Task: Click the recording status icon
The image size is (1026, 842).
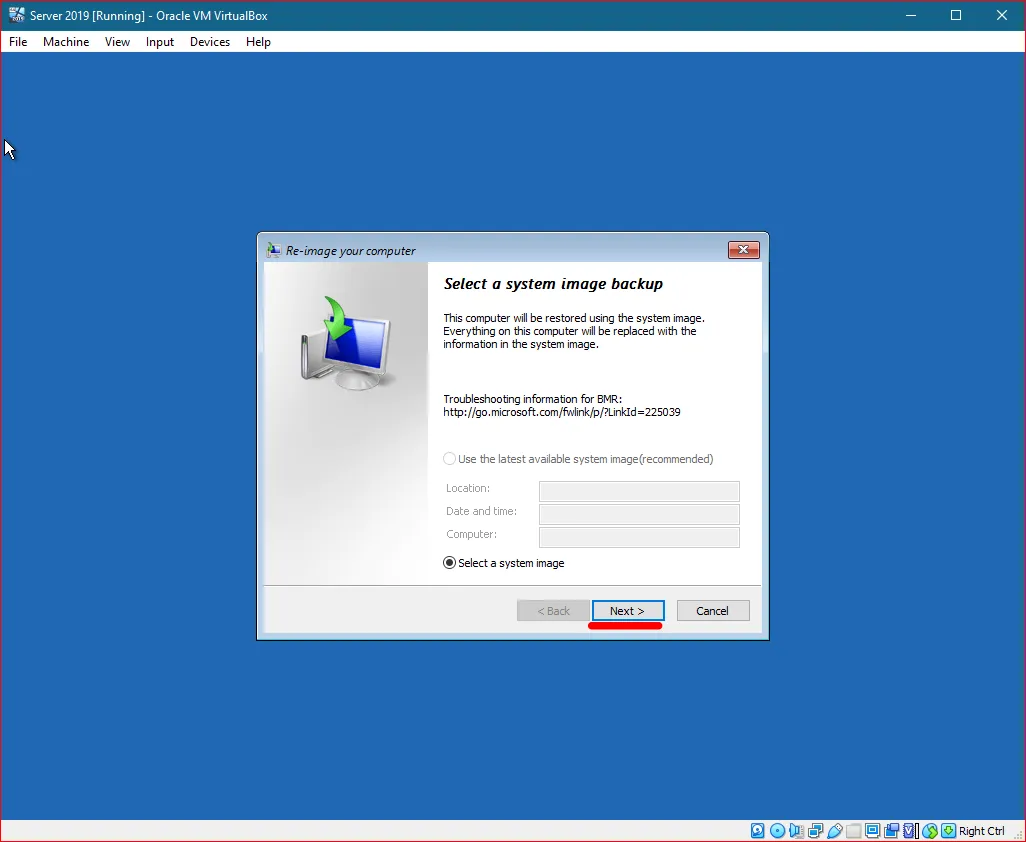Action: pyautogui.click(x=892, y=830)
